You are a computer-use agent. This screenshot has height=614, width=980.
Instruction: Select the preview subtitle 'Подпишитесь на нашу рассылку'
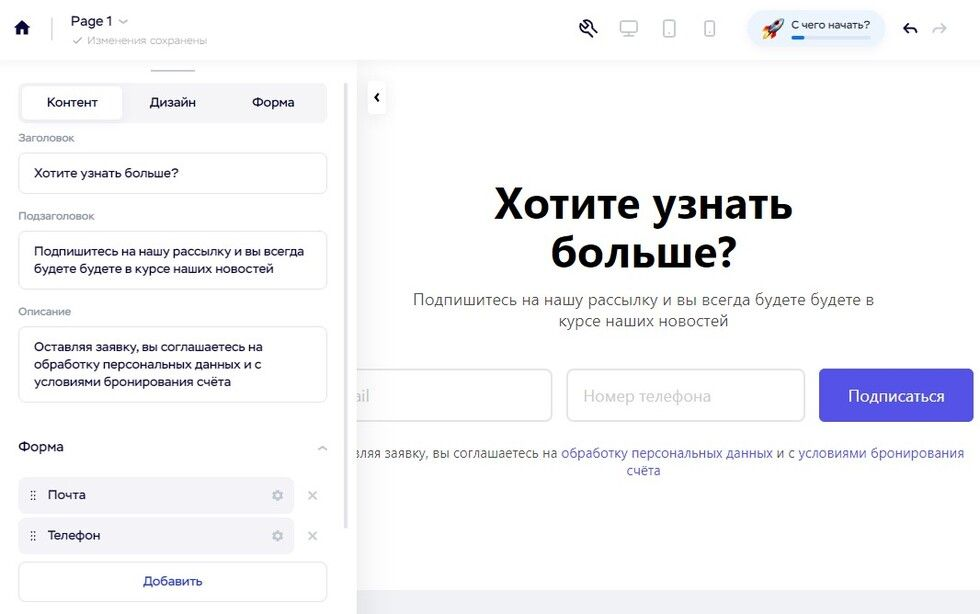point(643,310)
